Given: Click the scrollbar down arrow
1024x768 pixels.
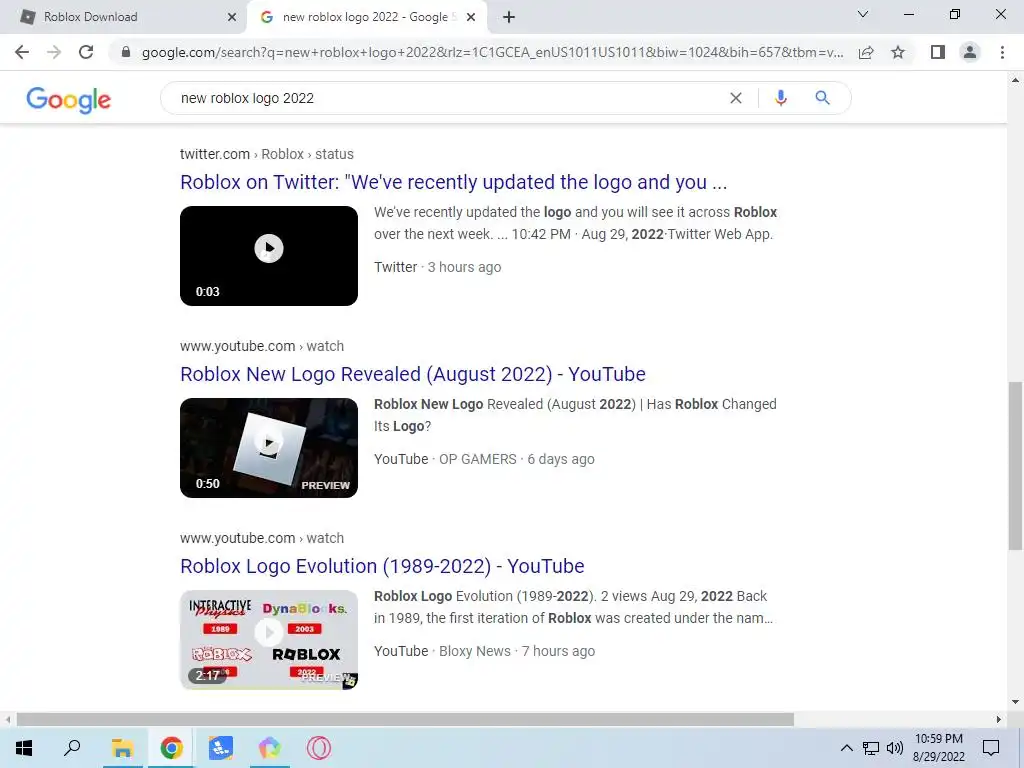Looking at the screenshot, I should tap(1015, 703).
